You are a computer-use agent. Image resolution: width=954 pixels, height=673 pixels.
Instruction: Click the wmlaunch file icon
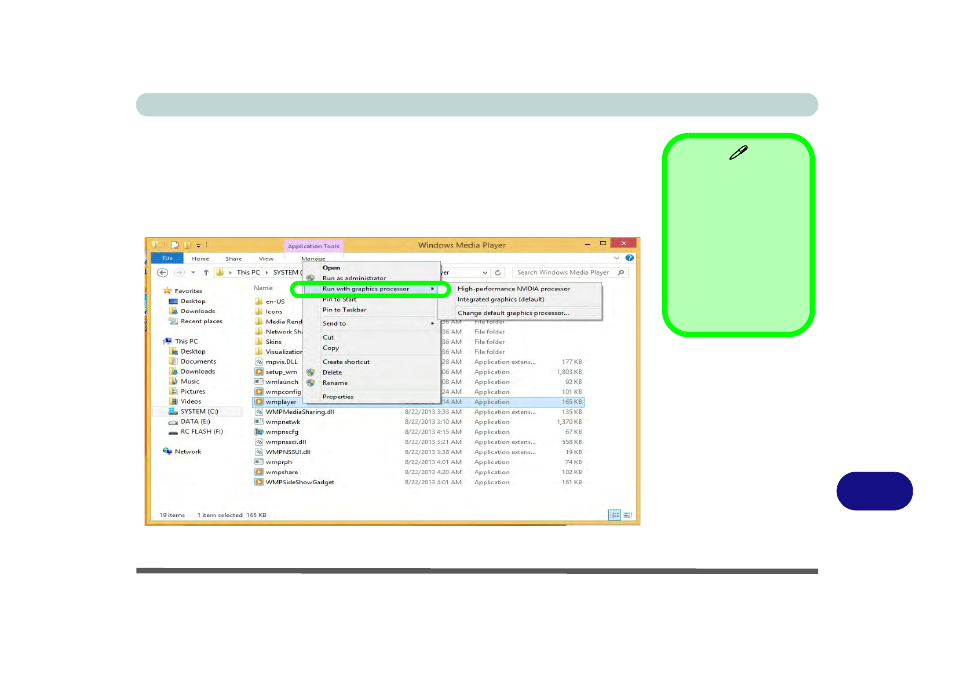click(x=259, y=382)
